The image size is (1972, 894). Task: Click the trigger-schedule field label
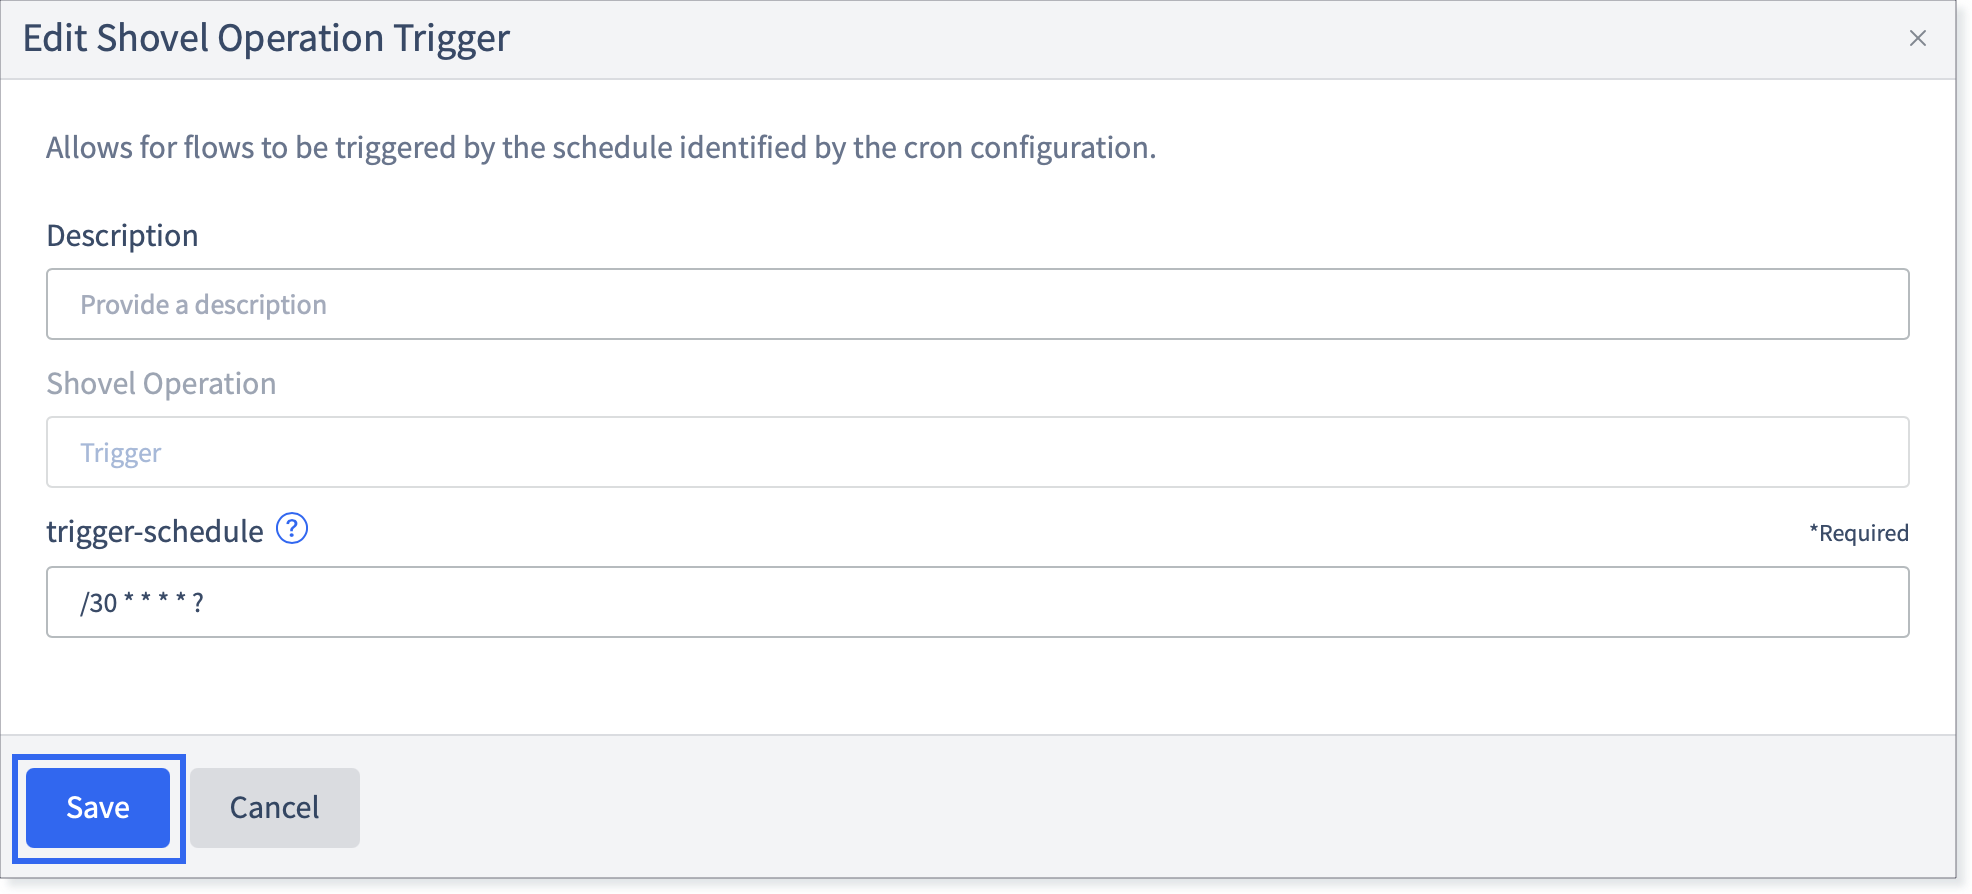(155, 531)
